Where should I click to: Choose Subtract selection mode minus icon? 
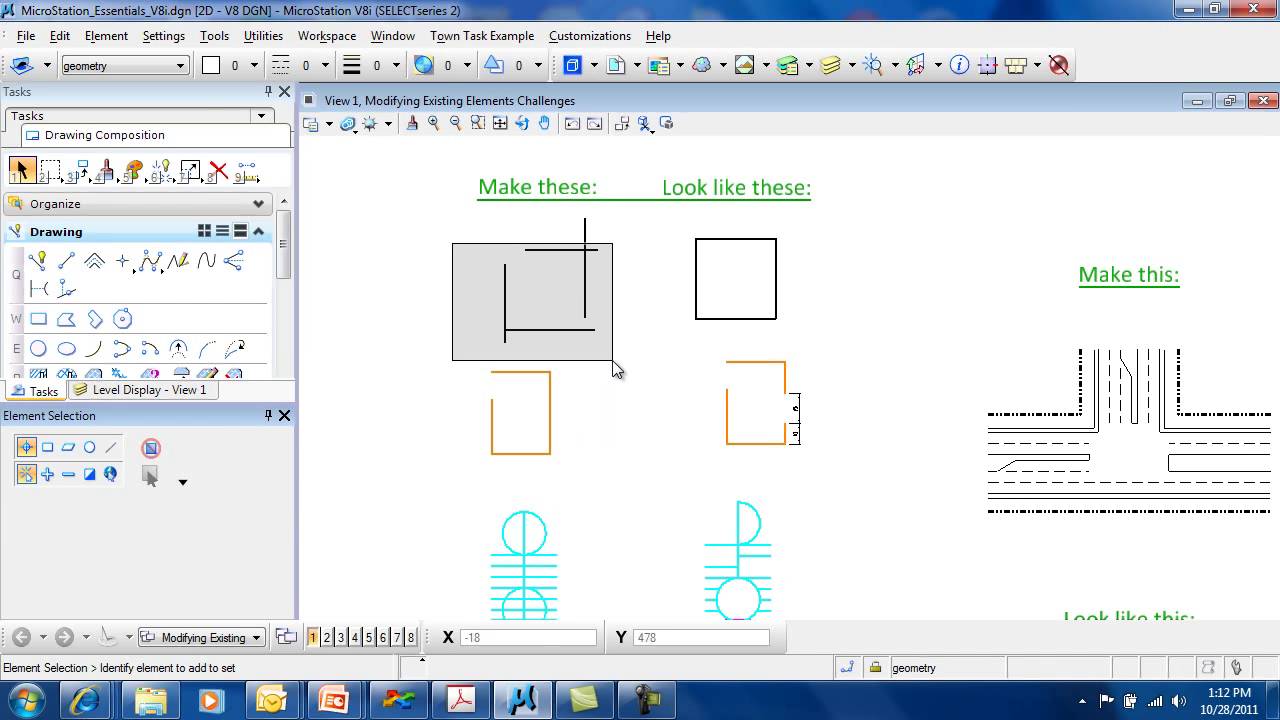68,474
